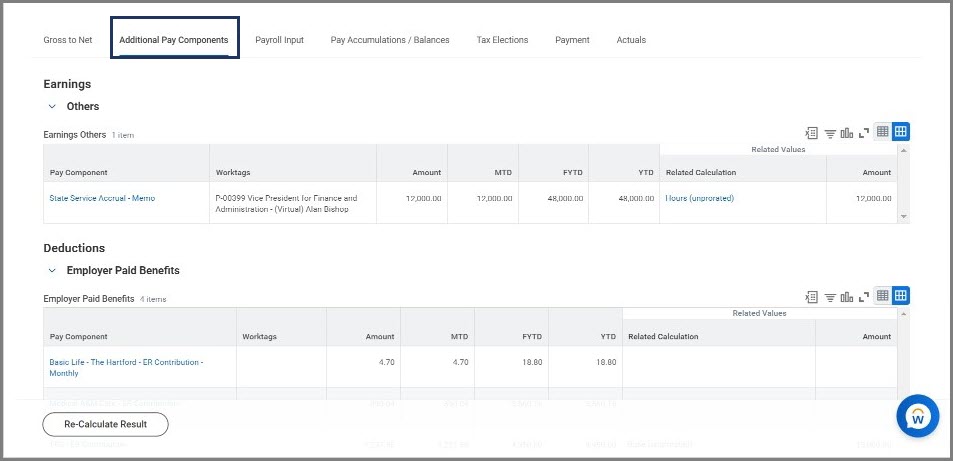This screenshot has height=461, width=953.
Task: Export Earnings Others table to Excel
Action: (x=812, y=132)
